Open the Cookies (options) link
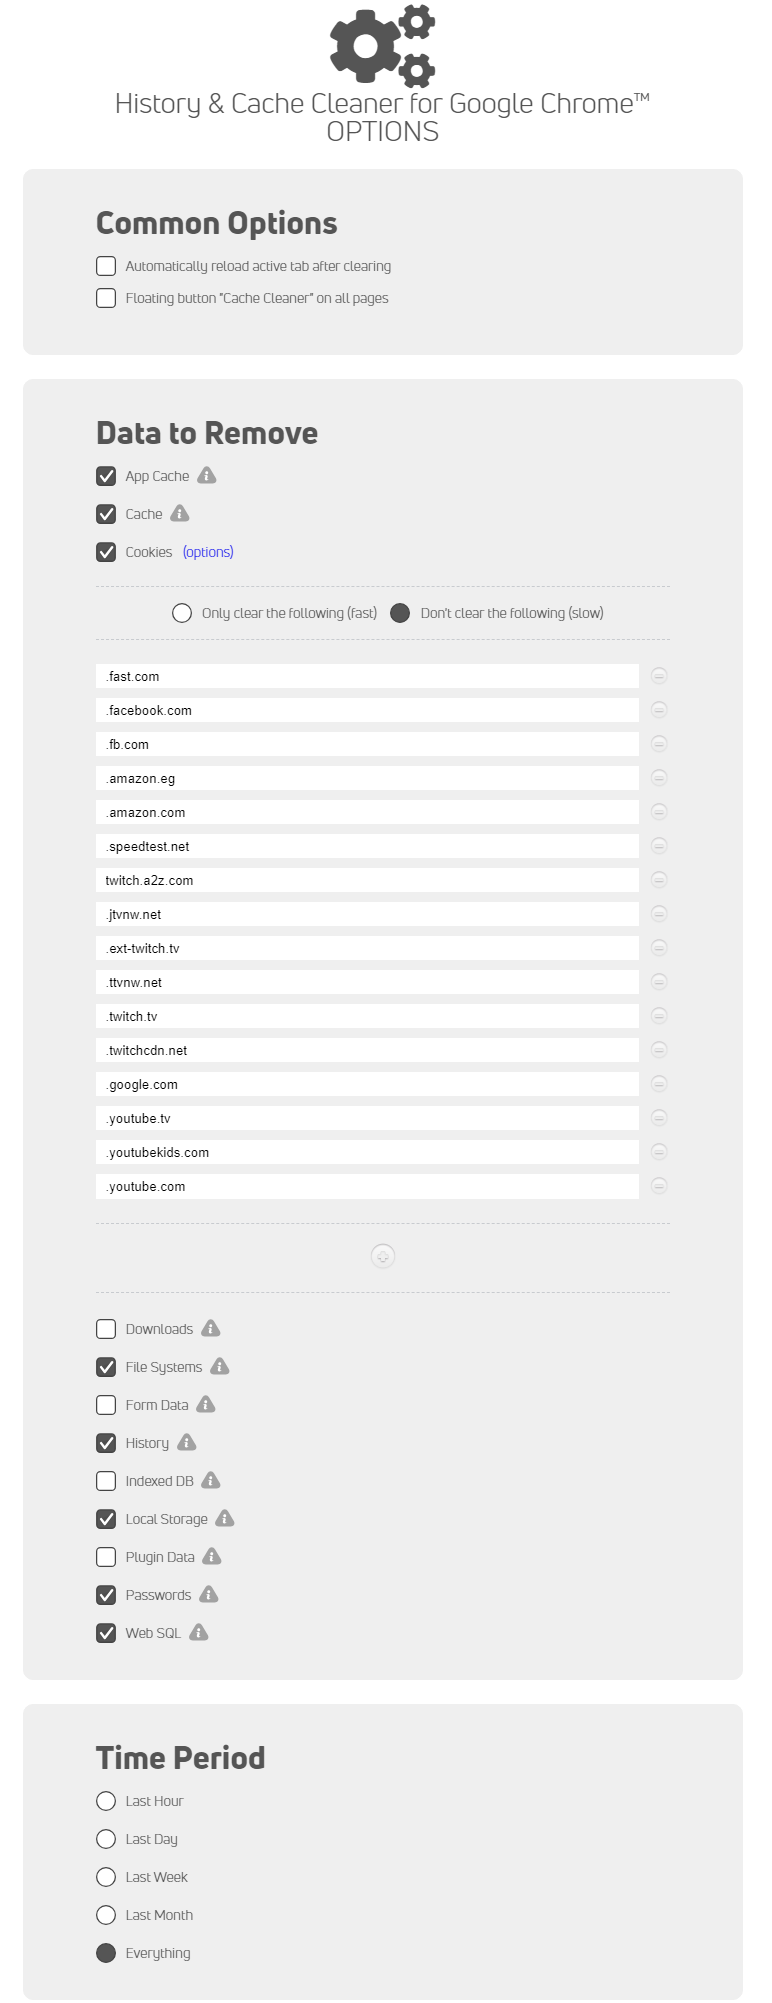The height and width of the screenshot is (2003, 772). [x=208, y=552]
